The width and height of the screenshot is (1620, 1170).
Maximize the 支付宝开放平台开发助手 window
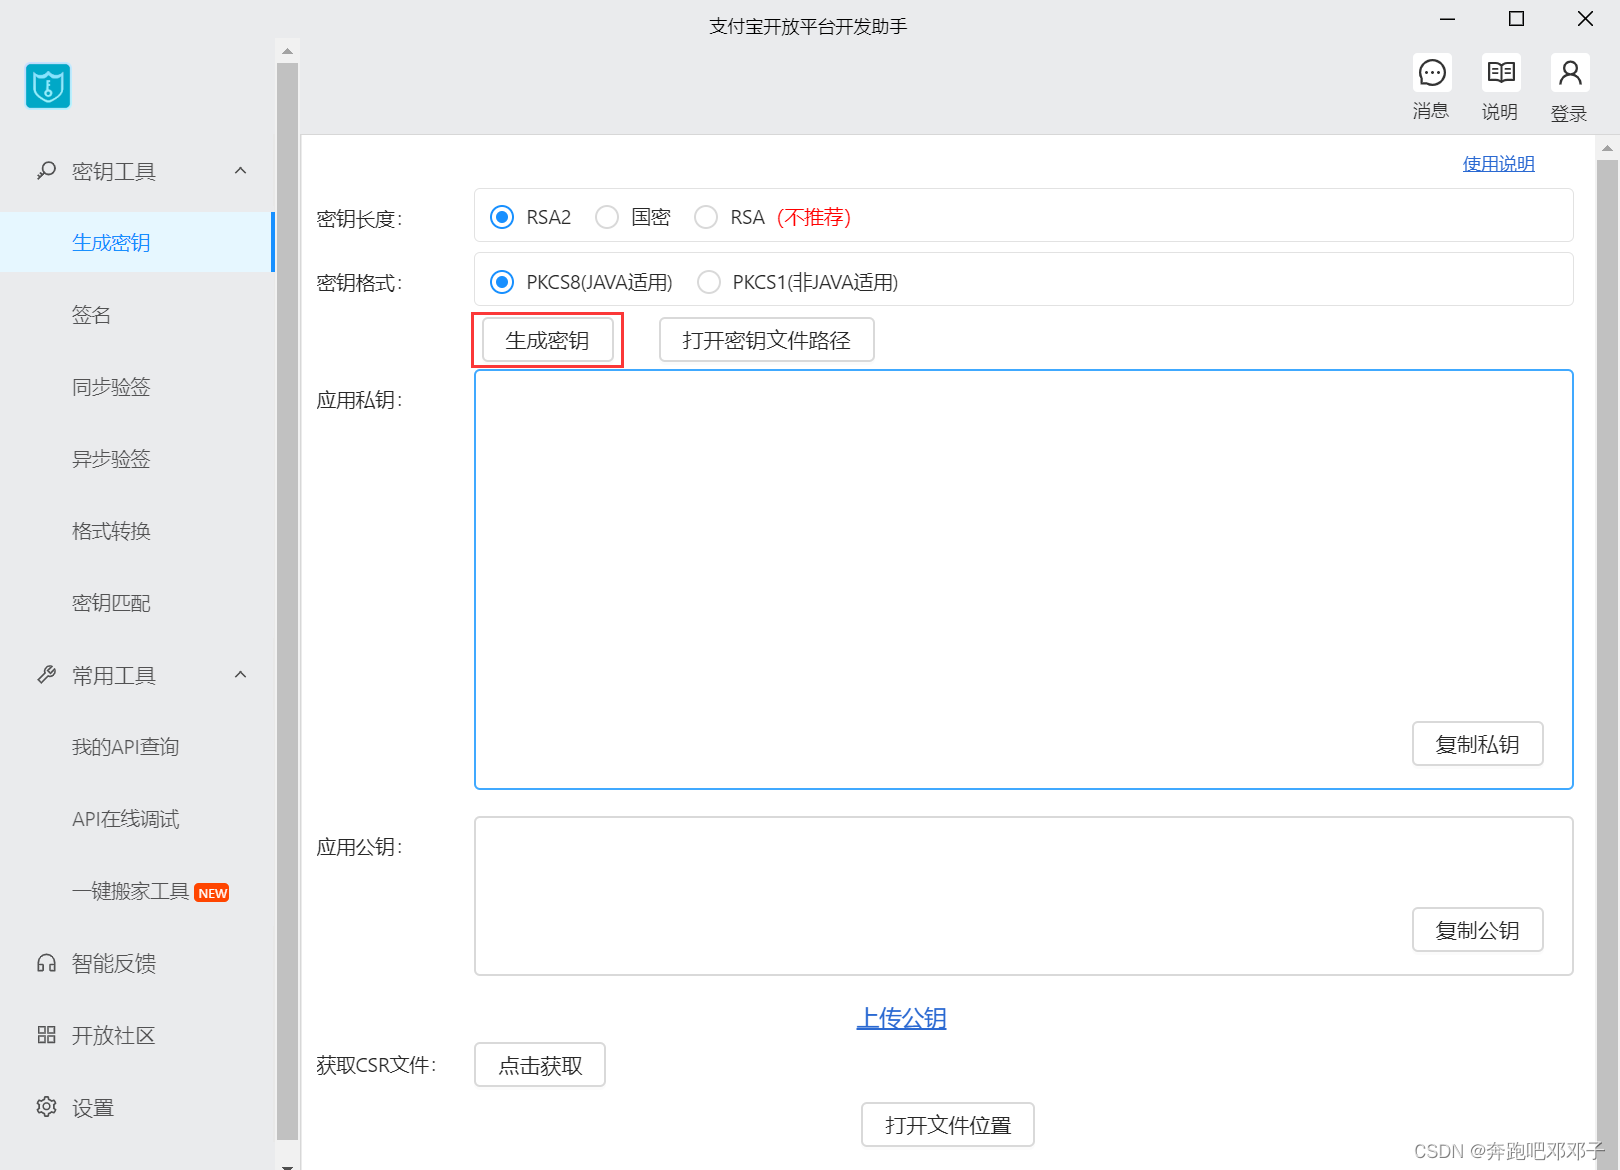coord(1516,19)
